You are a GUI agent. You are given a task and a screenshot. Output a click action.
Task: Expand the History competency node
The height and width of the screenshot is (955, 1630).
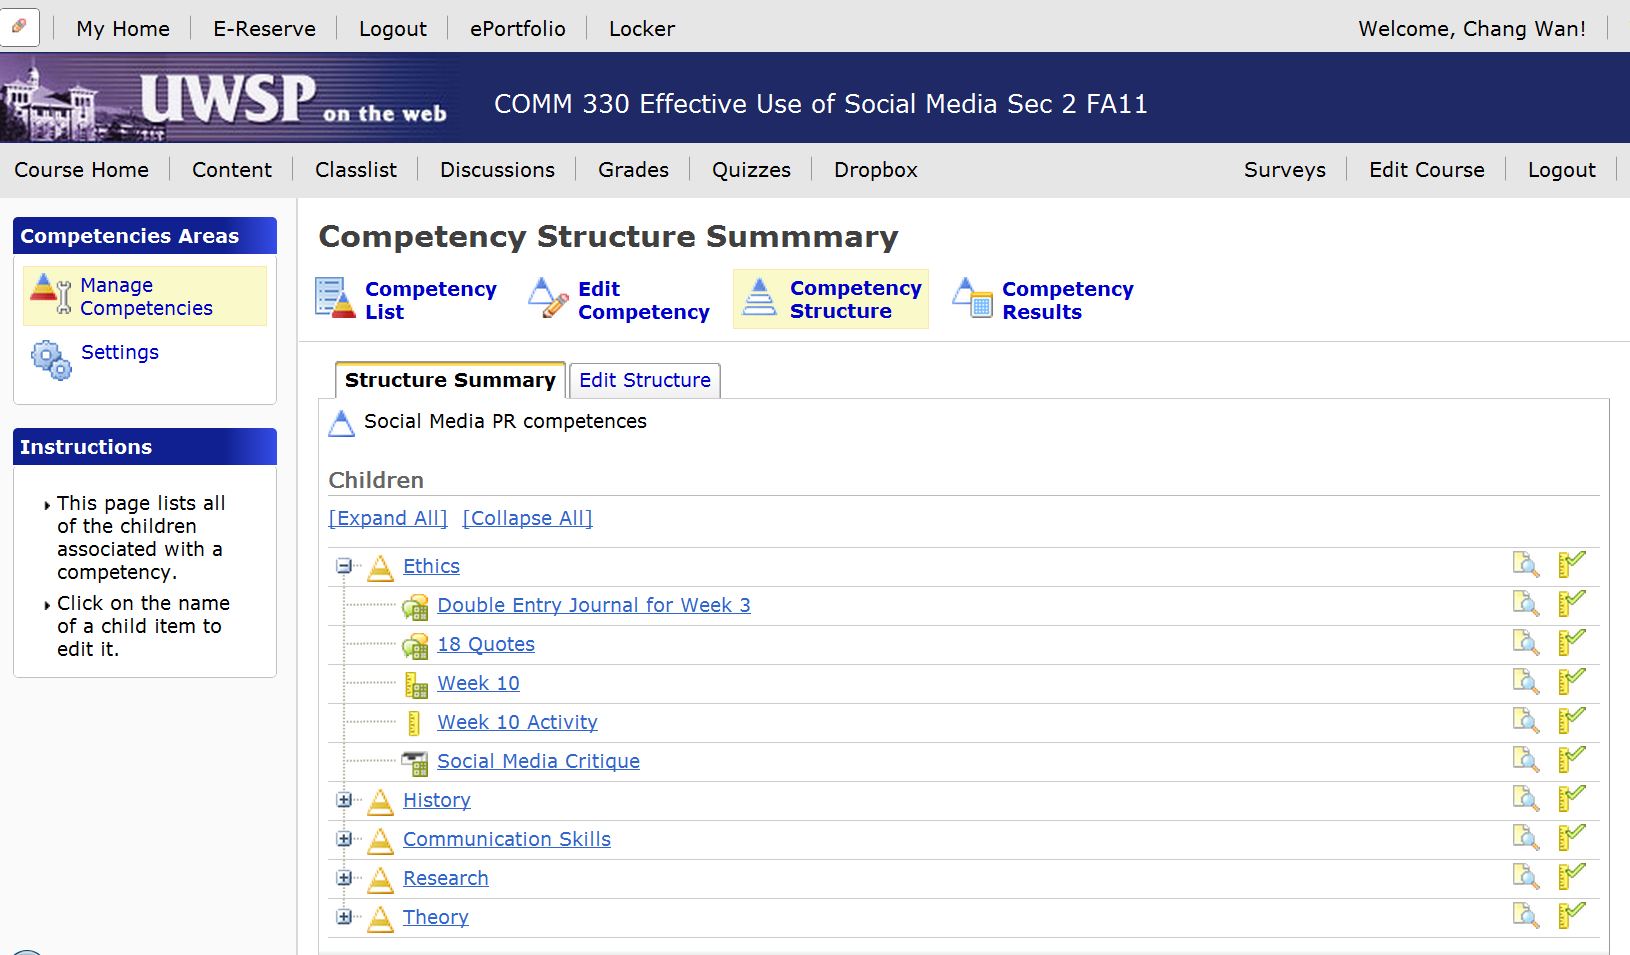(344, 800)
